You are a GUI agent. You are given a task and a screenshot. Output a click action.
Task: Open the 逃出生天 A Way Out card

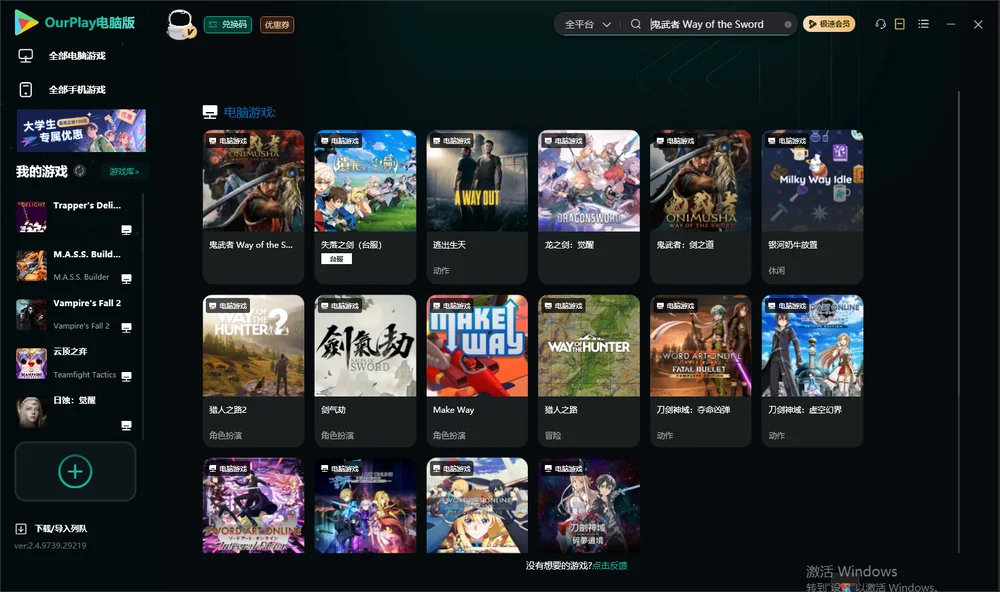click(x=477, y=207)
